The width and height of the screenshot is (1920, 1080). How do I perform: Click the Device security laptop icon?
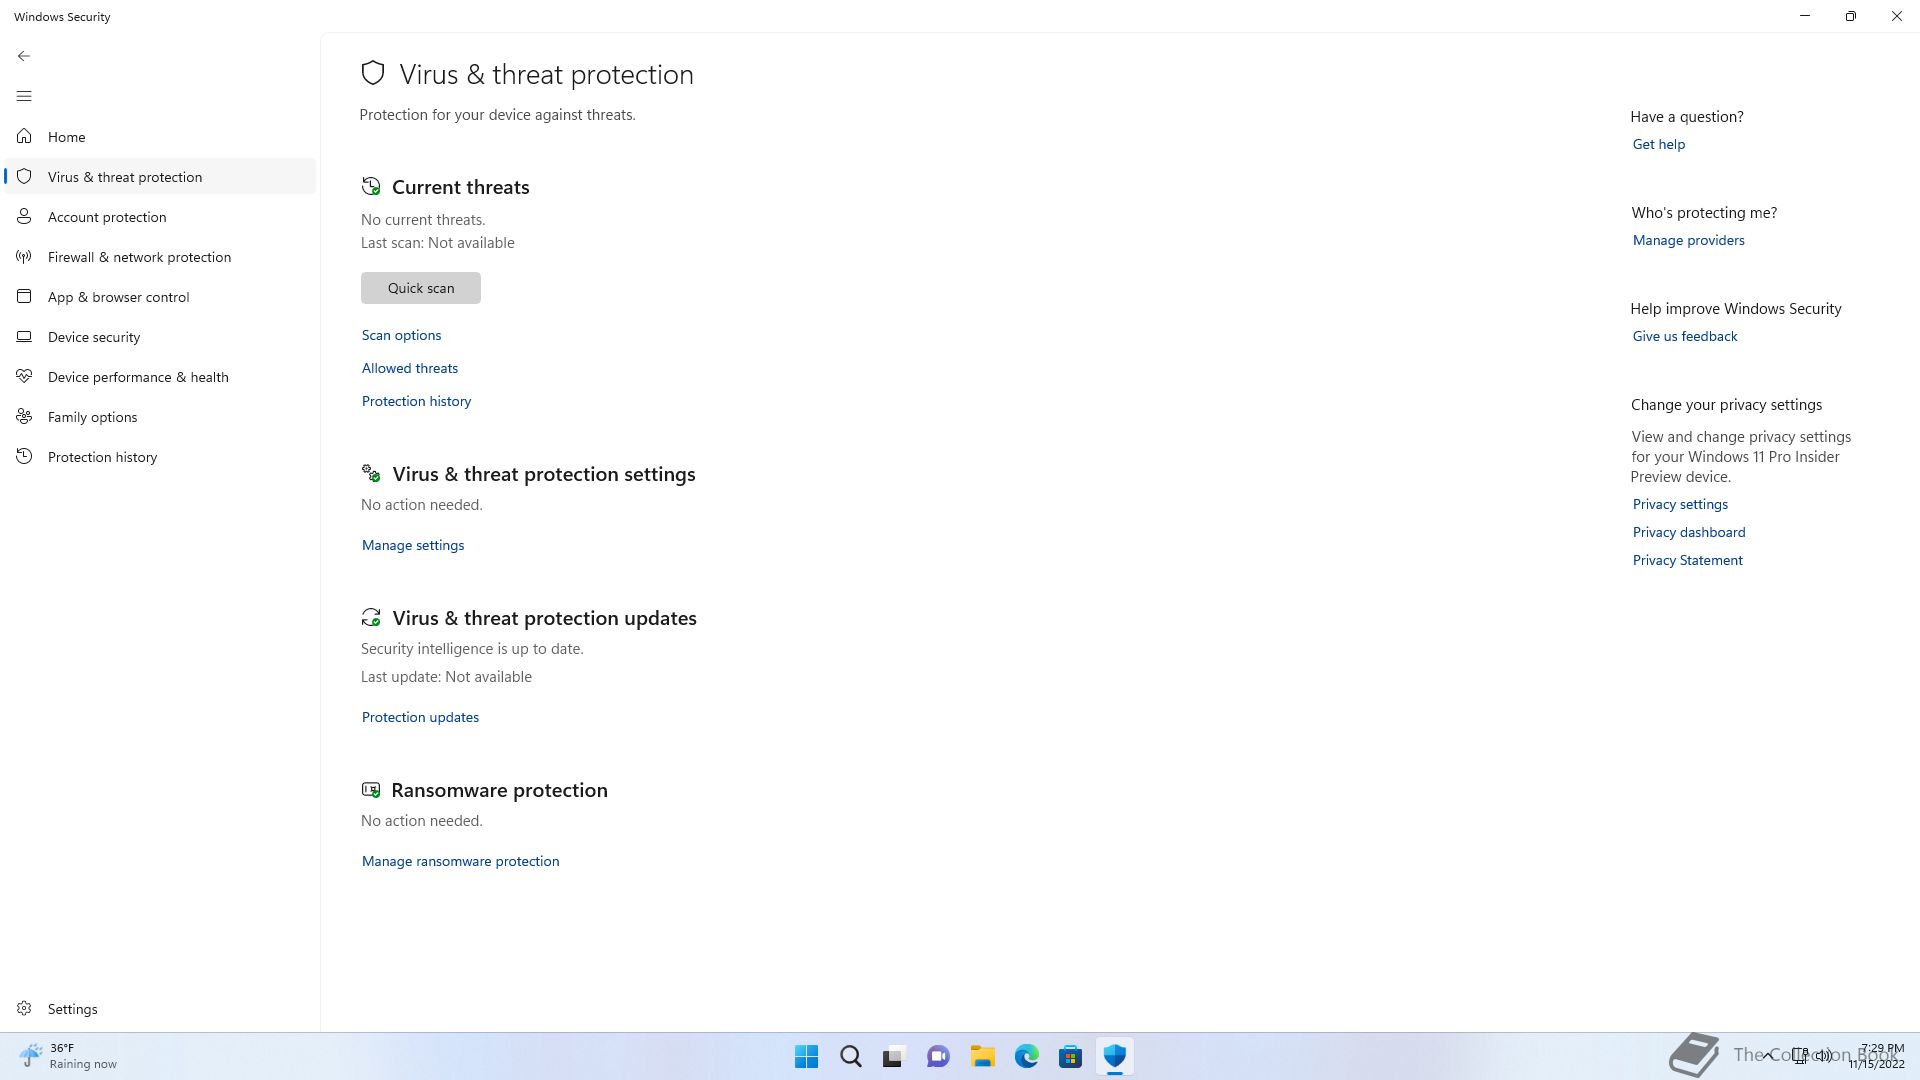[x=24, y=336]
